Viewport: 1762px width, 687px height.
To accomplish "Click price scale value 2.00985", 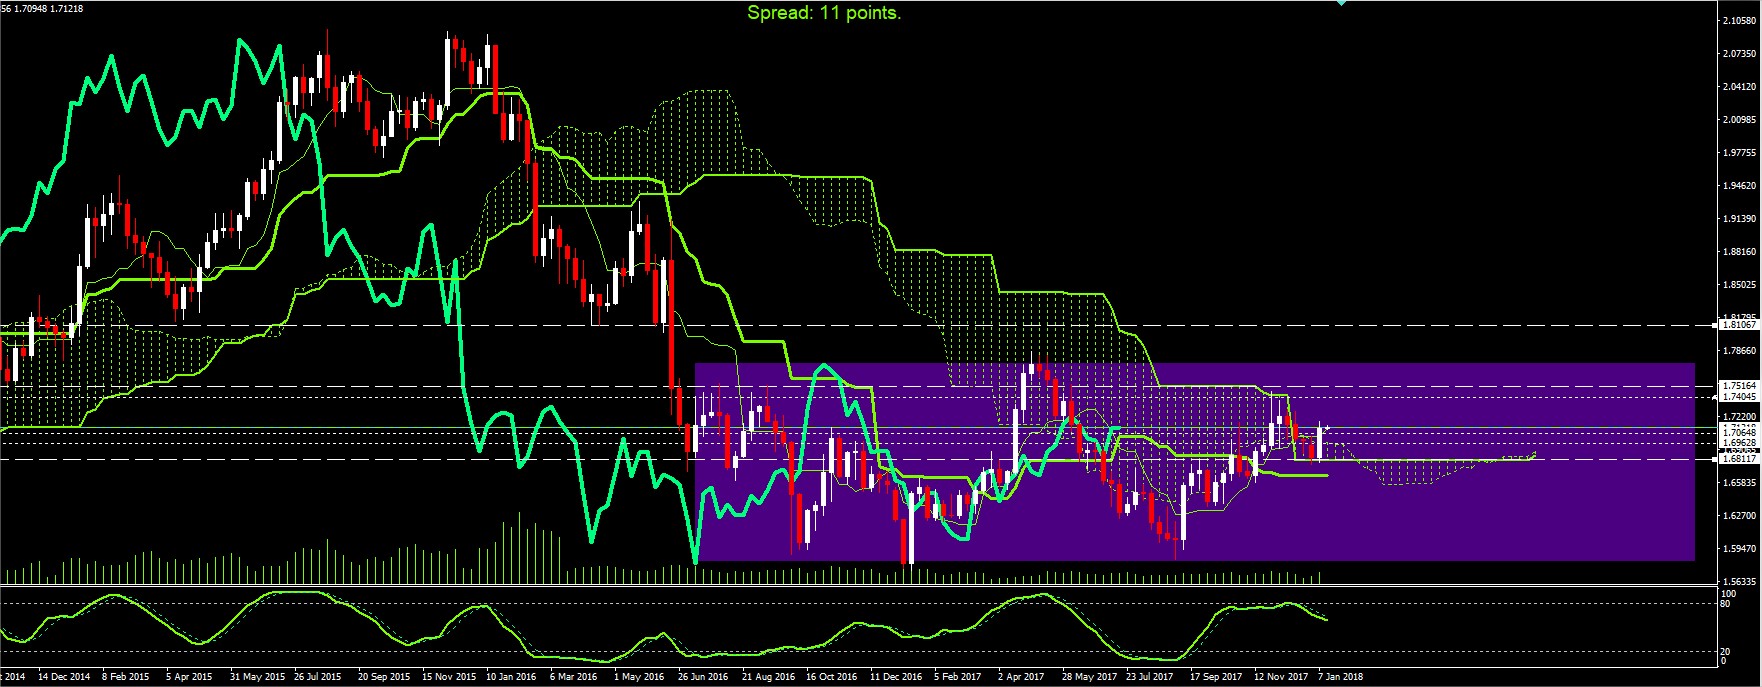I will (1740, 120).
